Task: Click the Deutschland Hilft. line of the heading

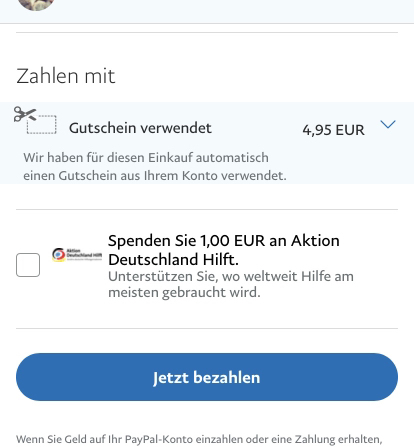Action: click(x=173, y=259)
